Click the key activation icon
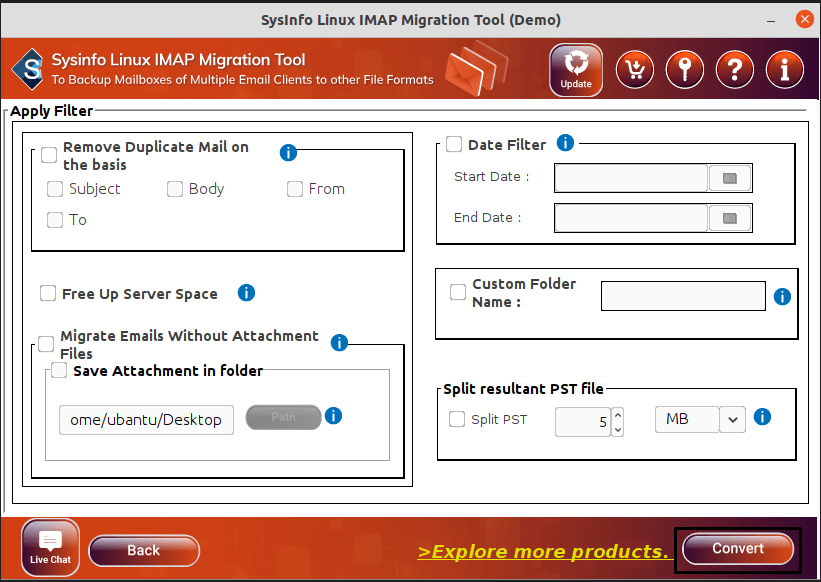 click(684, 70)
